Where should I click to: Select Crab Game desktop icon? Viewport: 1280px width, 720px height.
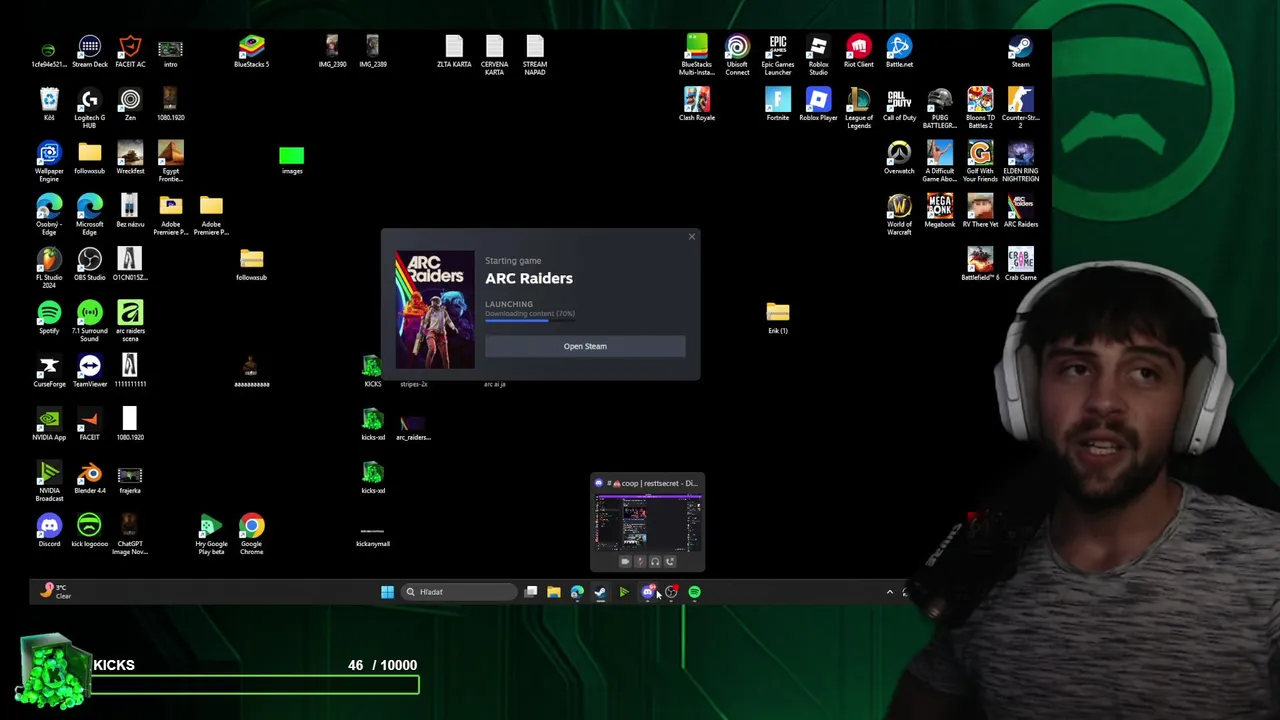(1020, 265)
